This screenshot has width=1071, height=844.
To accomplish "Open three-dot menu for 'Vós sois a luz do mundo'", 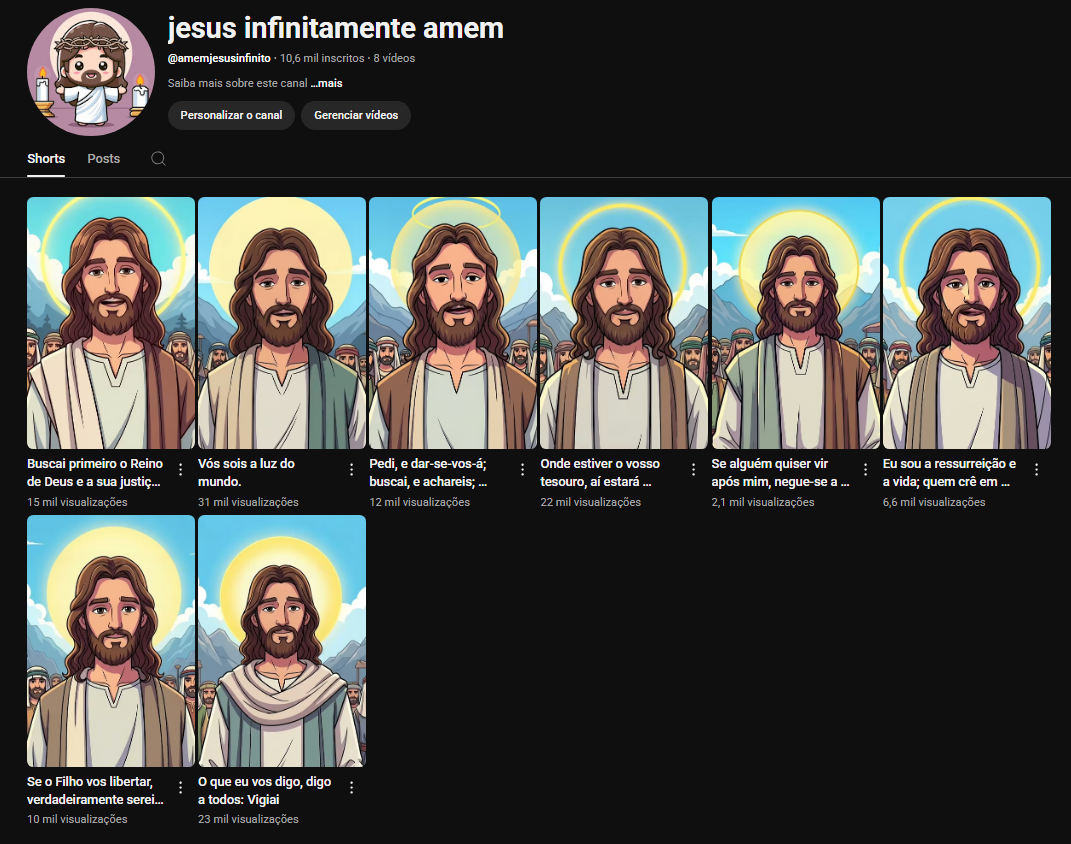I will point(352,469).
